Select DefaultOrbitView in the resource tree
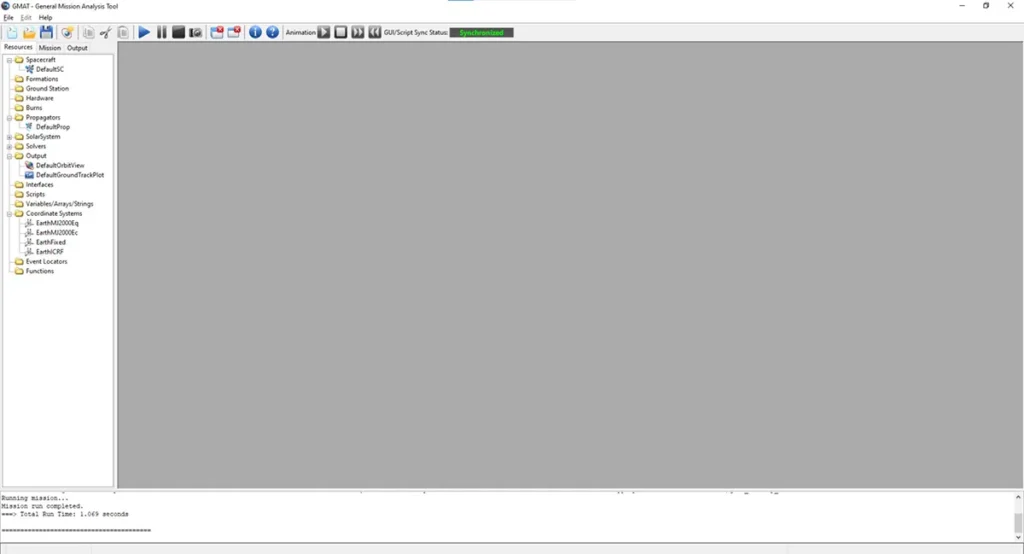Screen dimensions: 1024x554 [x=60, y=165]
